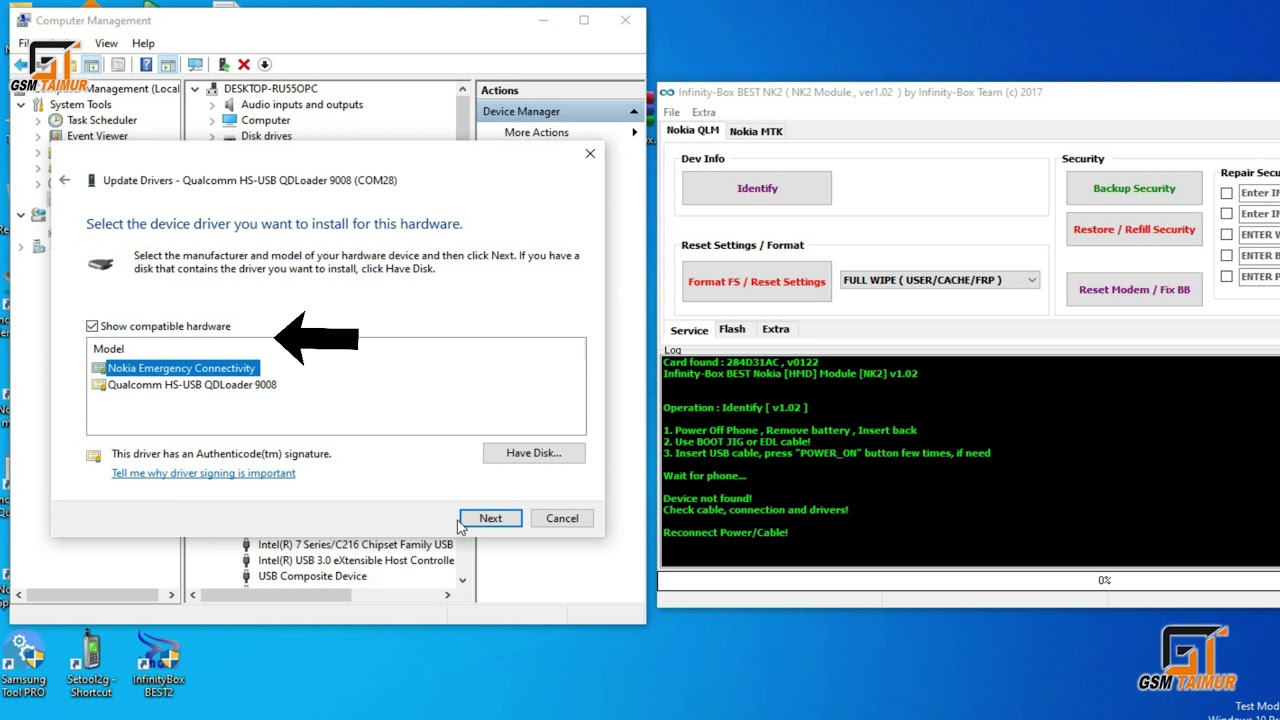
Task: Click the Backup Security button
Action: point(1134,188)
